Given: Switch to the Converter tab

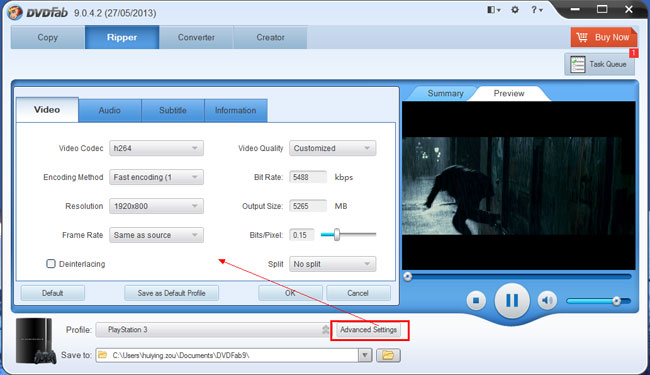Looking at the screenshot, I should pos(196,37).
